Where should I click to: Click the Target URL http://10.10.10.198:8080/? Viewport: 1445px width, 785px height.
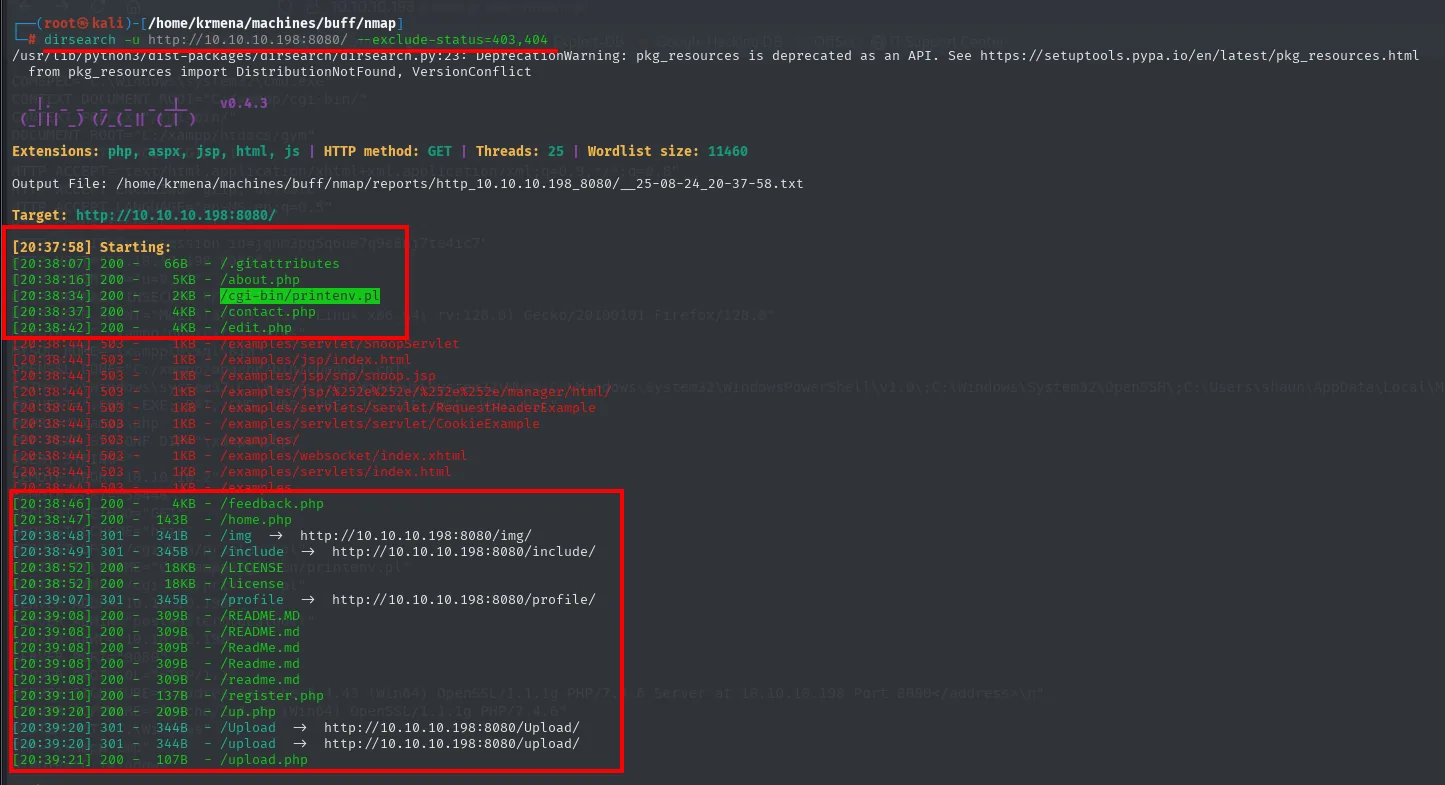pos(175,216)
